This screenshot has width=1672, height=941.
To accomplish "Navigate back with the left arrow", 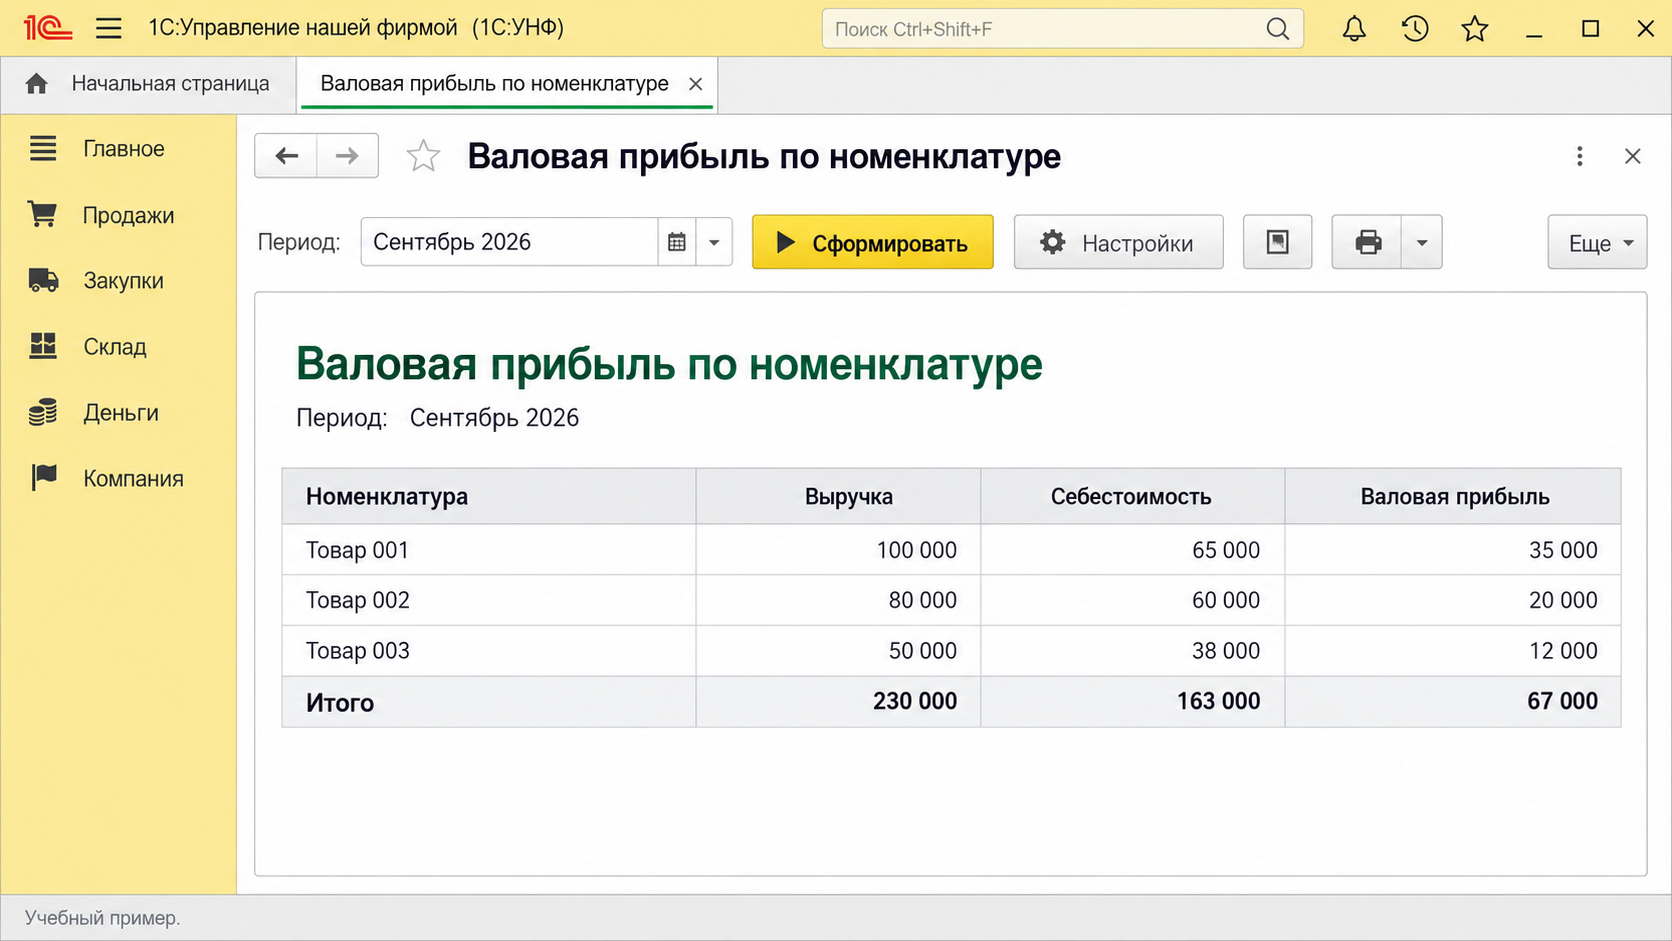I will coord(286,156).
